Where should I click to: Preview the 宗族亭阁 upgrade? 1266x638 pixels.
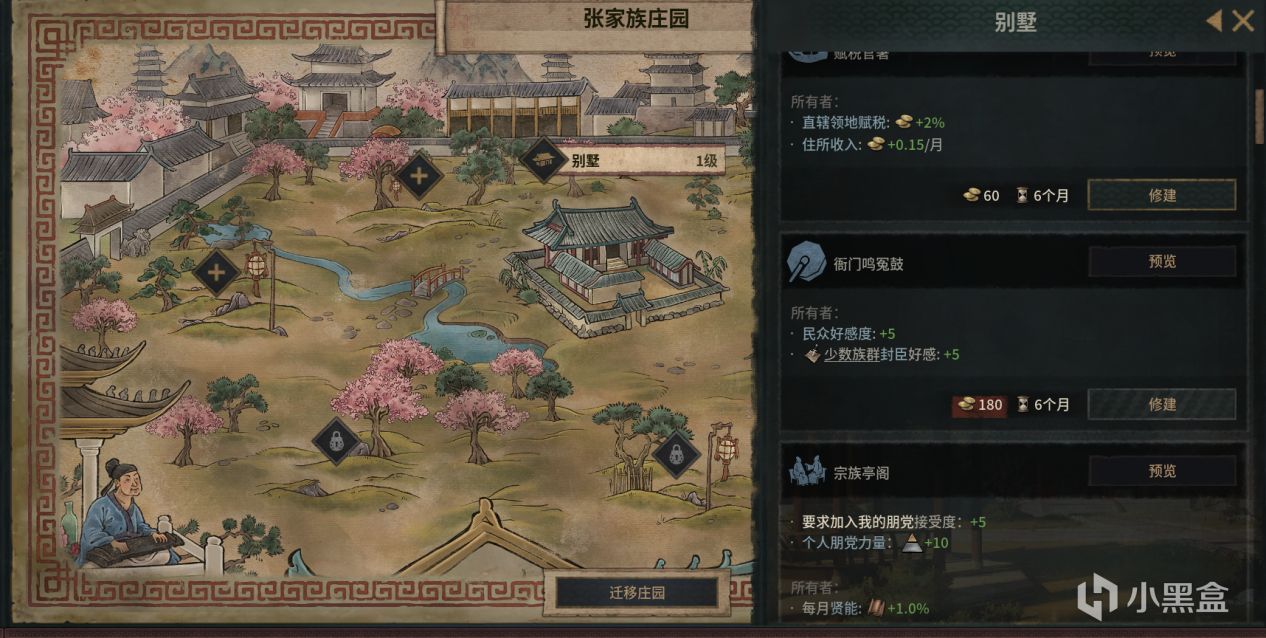[1162, 471]
